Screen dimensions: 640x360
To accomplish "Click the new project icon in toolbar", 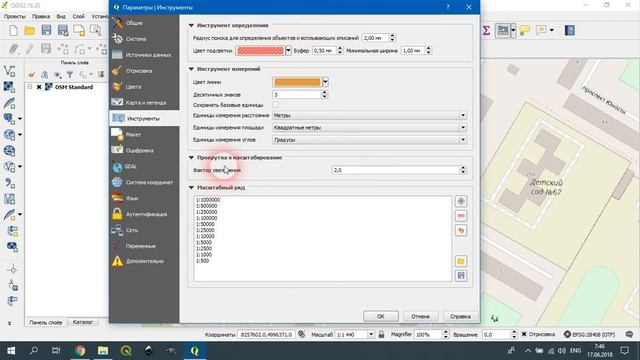I will point(13,30).
